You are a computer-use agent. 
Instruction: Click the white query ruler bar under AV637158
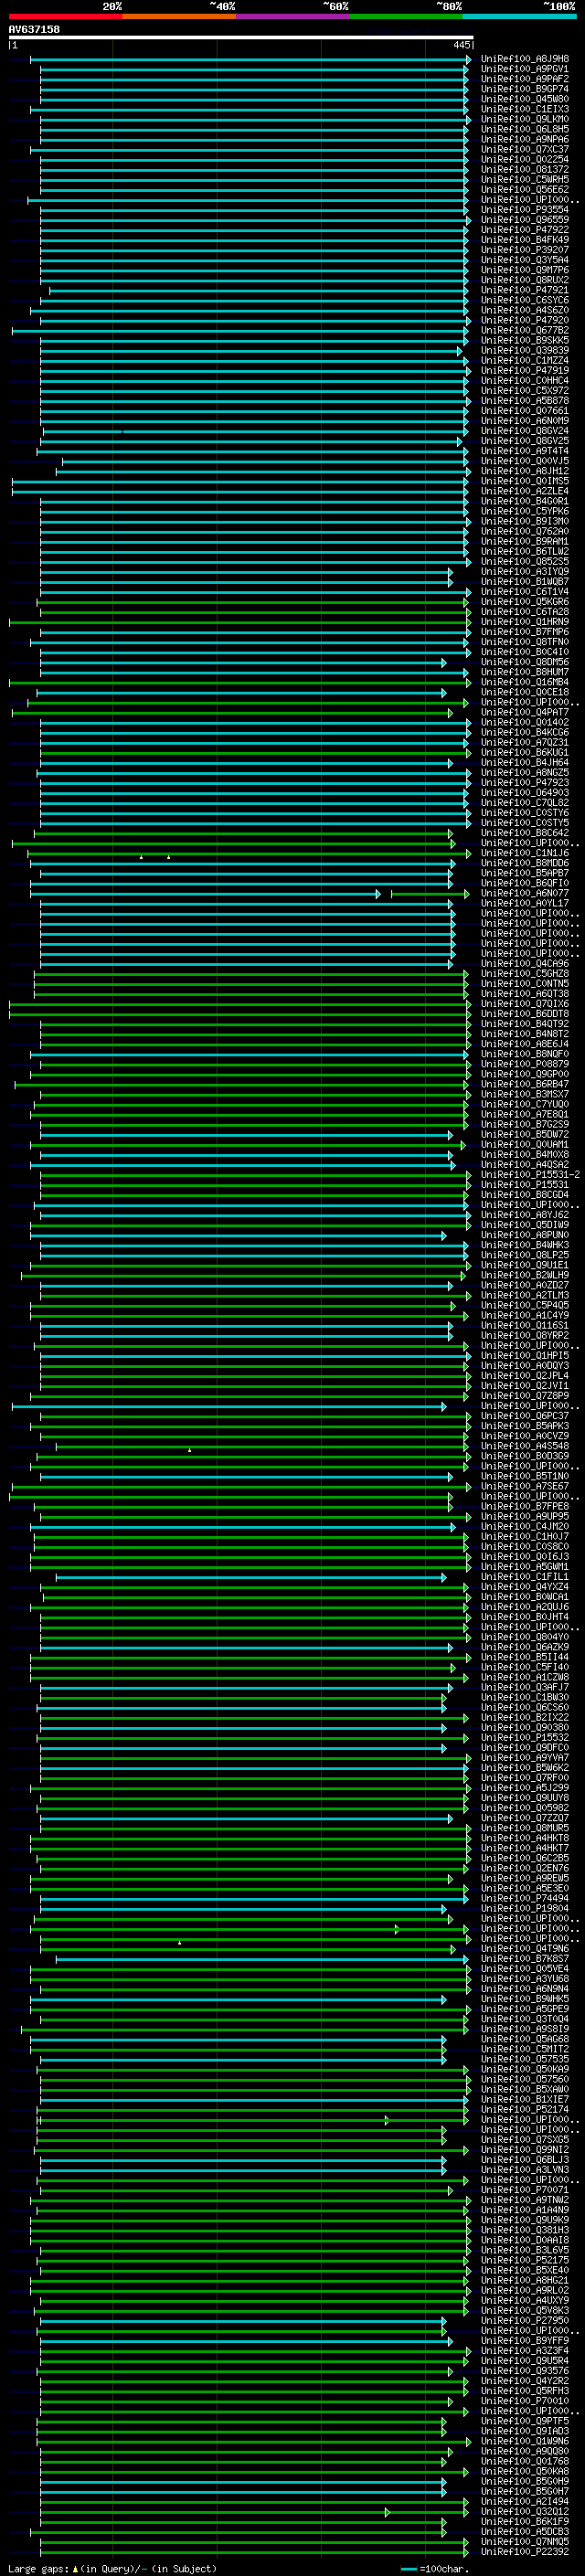coord(241,37)
